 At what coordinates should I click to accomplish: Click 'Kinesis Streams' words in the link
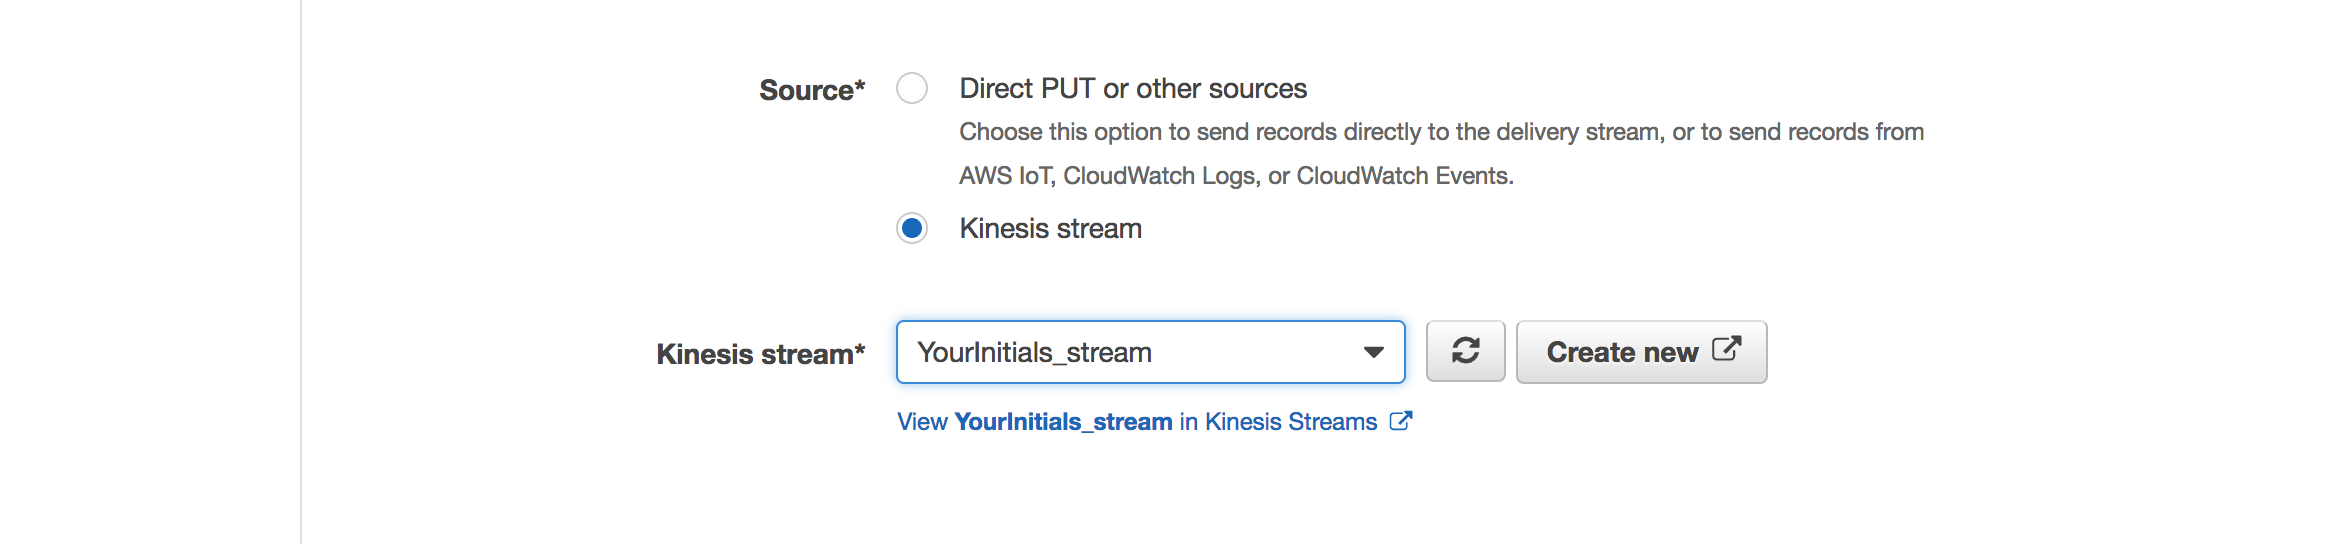tap(1291, 422)
